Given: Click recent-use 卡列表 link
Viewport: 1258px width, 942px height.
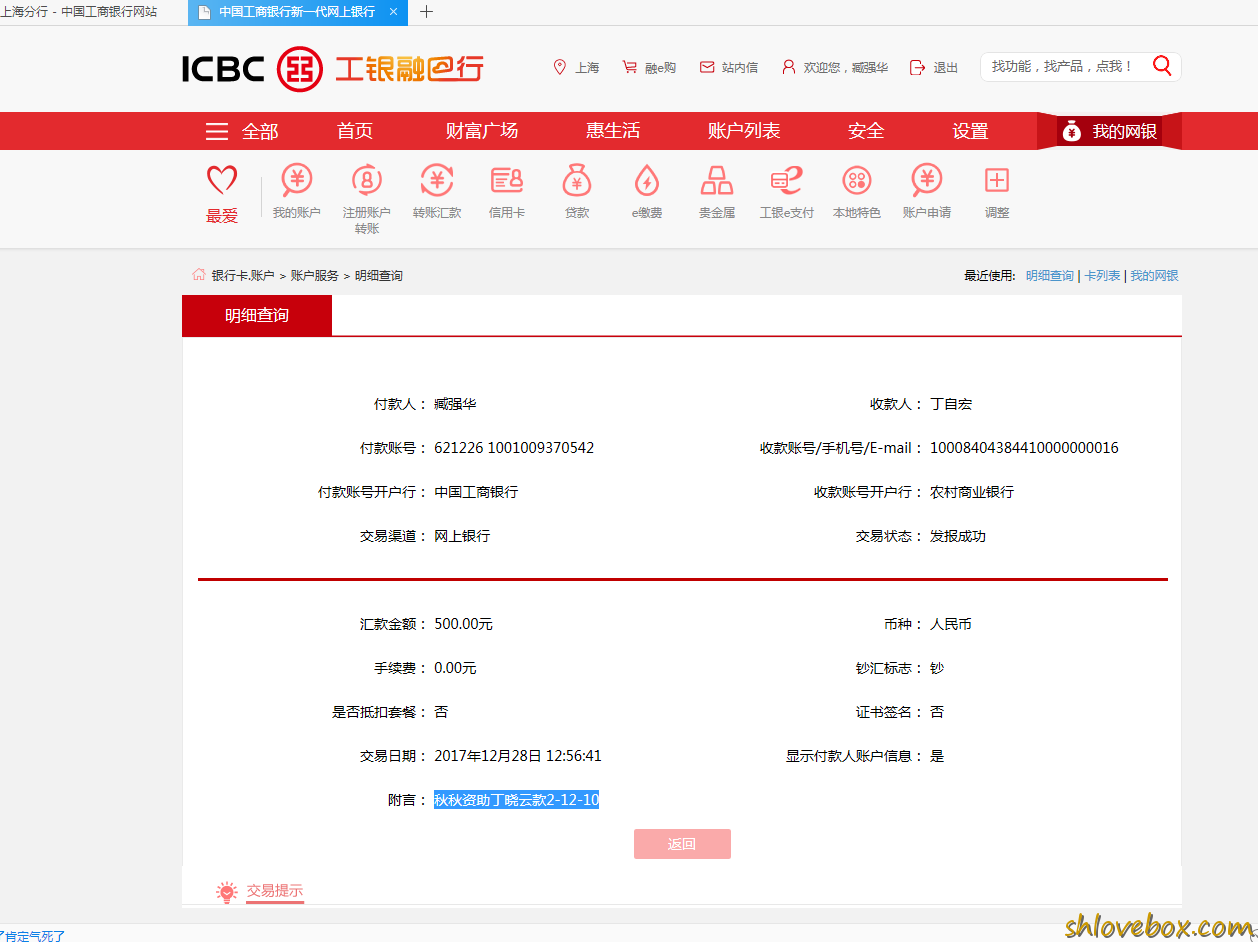Looking at the screenshot, I should [1103, 276].
